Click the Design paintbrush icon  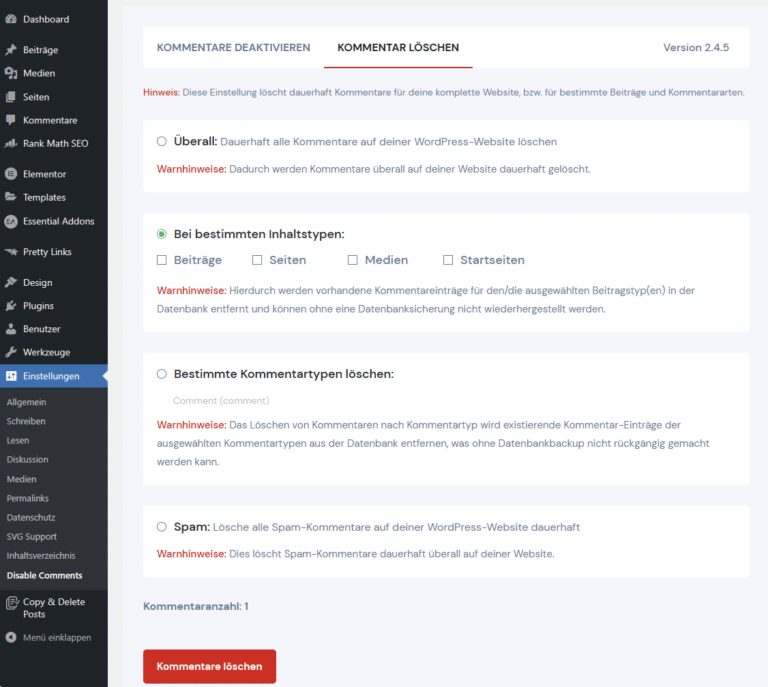[x=11, y=283]
